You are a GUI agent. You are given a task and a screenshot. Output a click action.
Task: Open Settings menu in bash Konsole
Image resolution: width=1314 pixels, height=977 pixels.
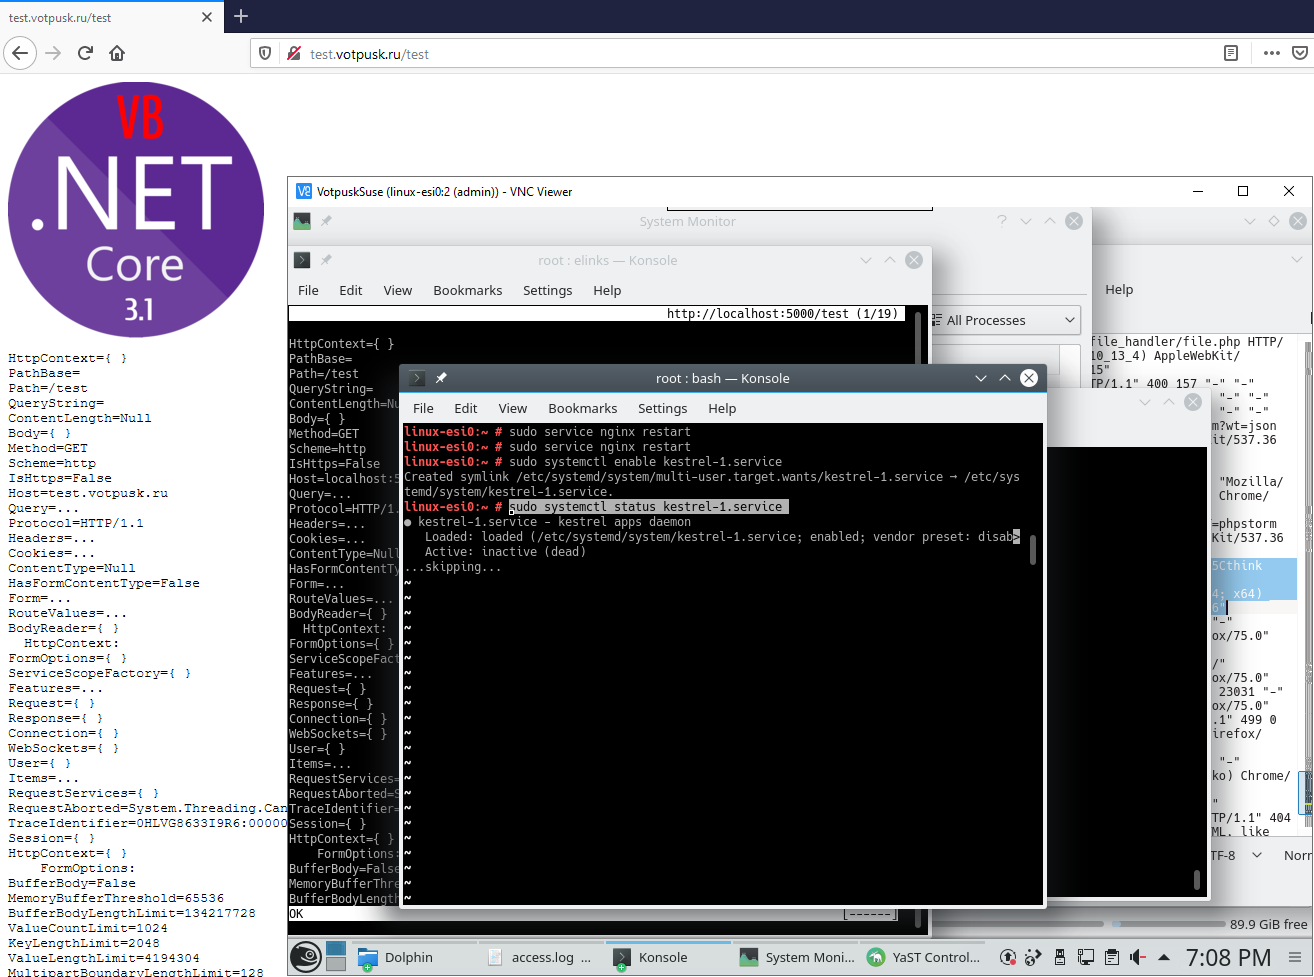tap(662, 408)
